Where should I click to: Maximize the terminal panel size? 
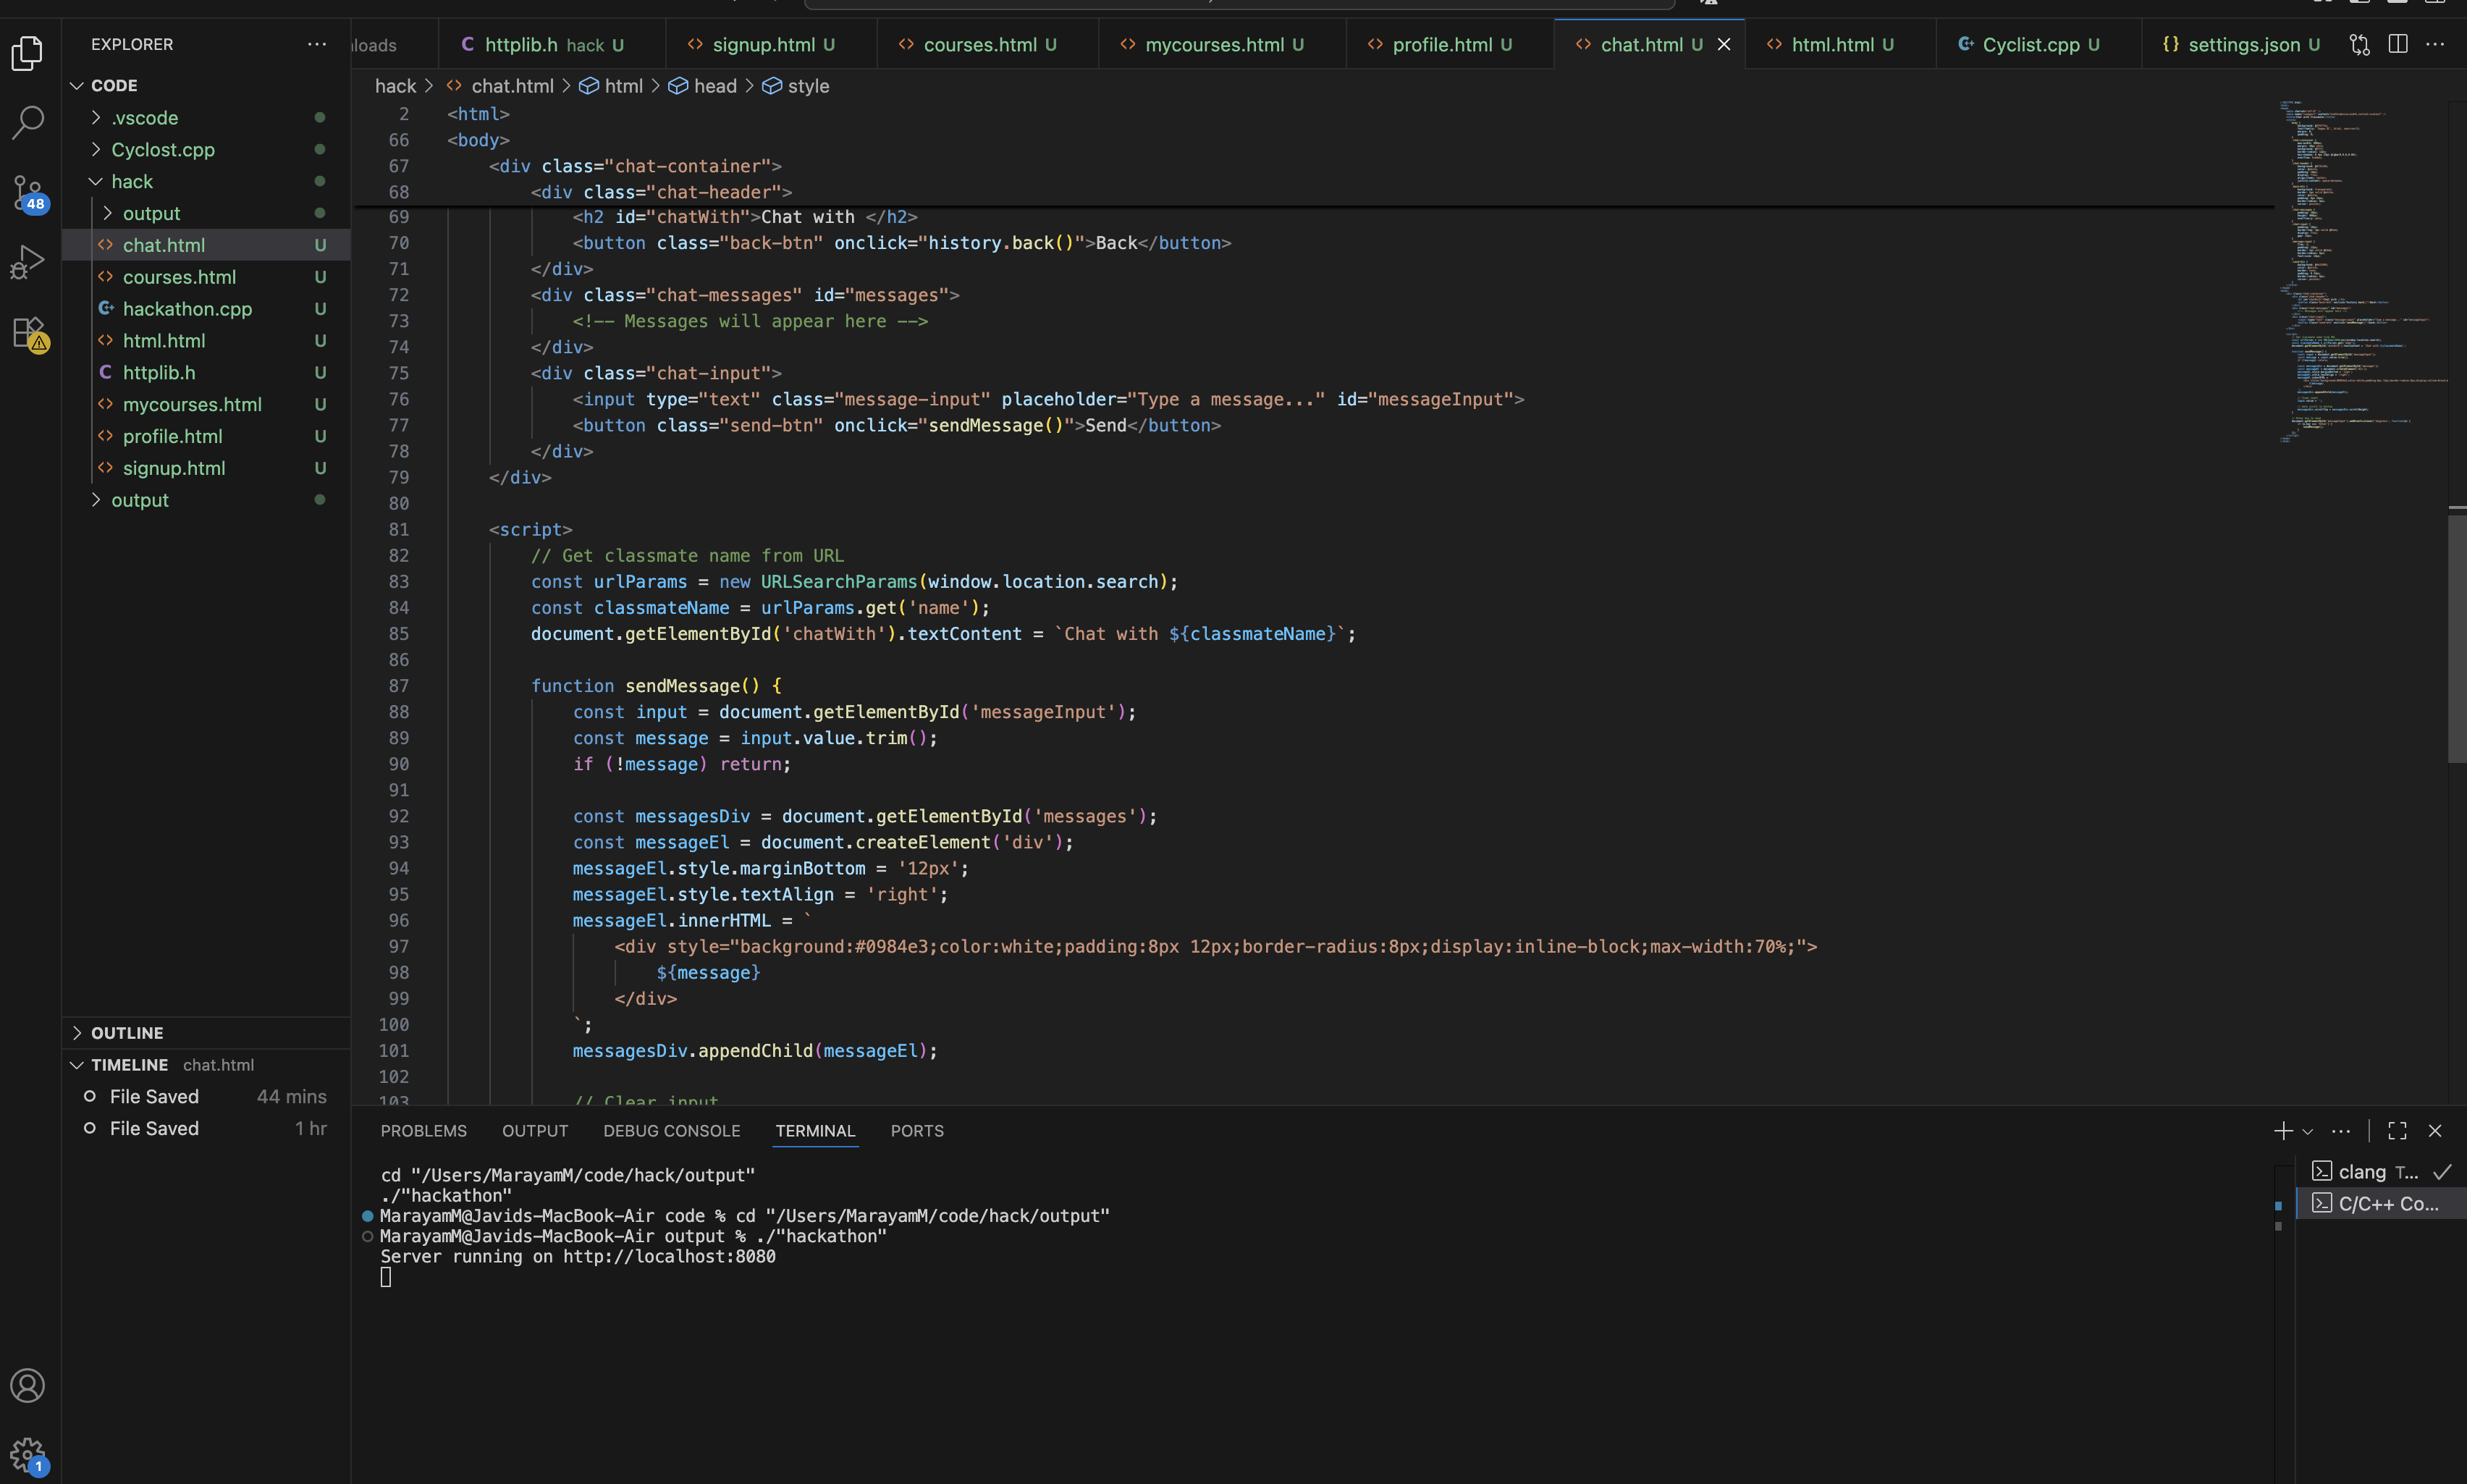(2397, 1131)
